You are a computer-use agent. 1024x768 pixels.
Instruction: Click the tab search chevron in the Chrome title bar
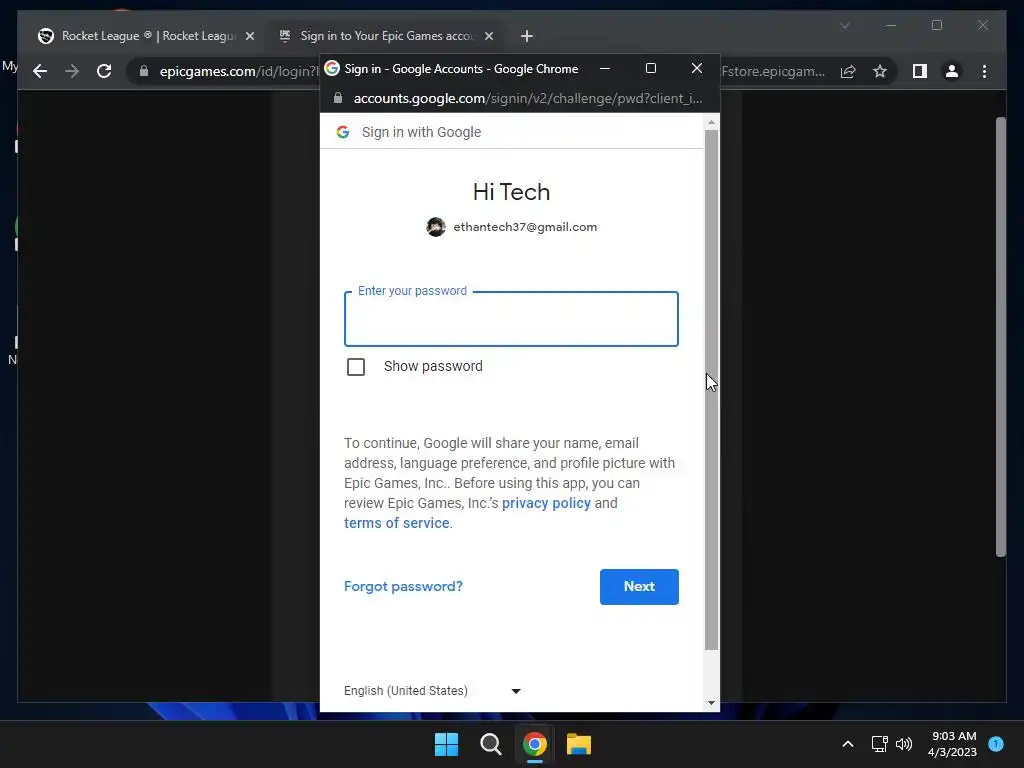(x=844, y=25)
